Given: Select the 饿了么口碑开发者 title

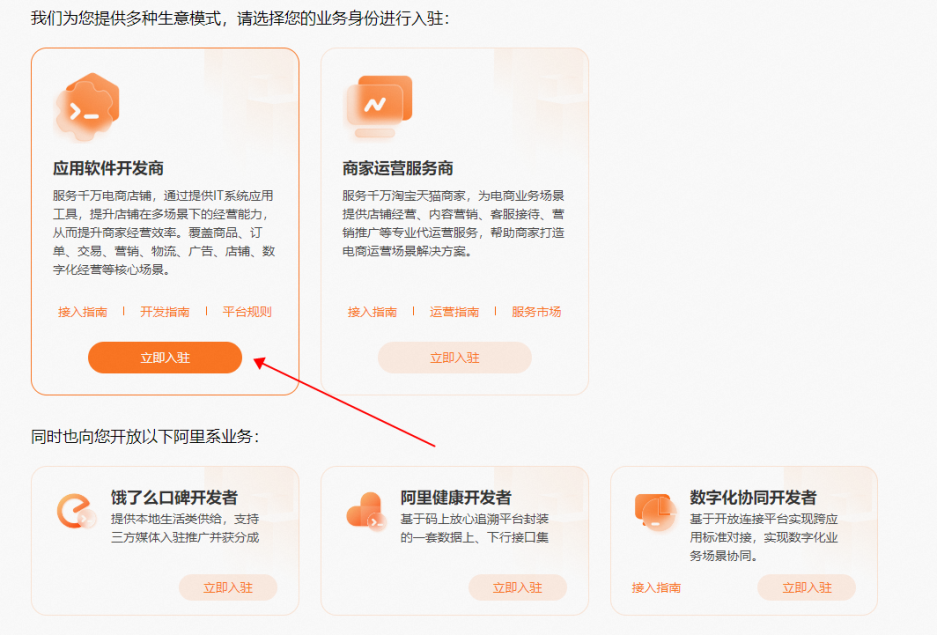Looking at the screenshot, I should pos(174,497).
